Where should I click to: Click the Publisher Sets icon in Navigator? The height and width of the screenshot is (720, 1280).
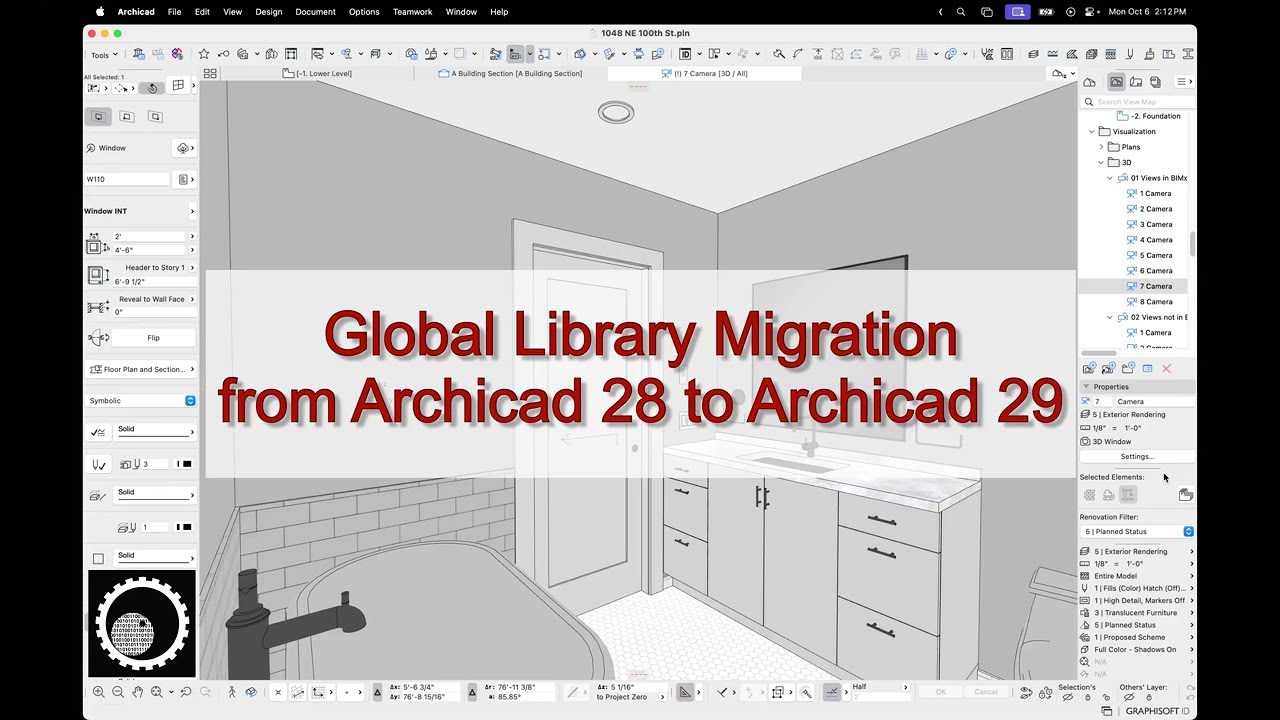(1155, 82)
